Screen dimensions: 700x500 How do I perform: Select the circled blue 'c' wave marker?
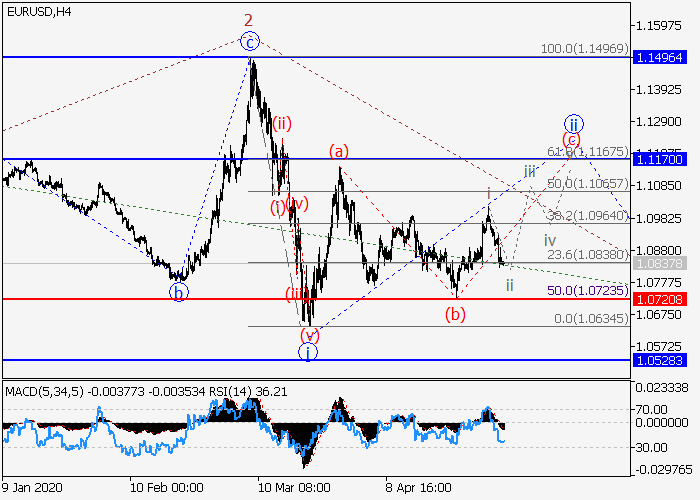tap(250, 41)
